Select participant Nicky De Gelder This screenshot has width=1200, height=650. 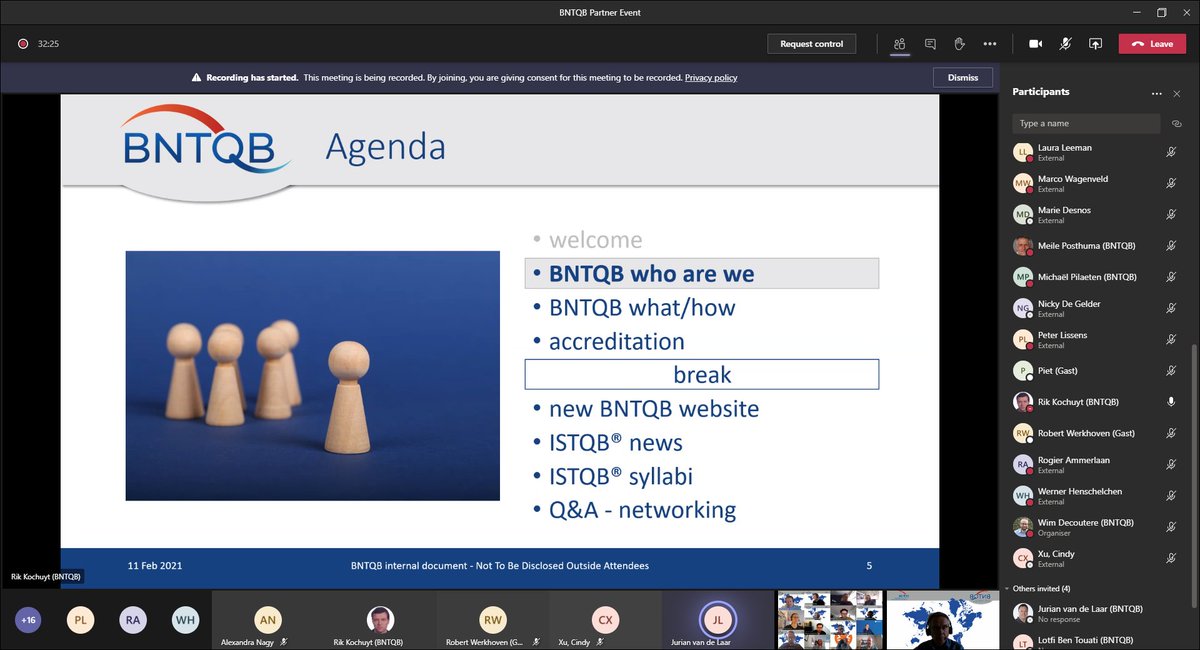[x=1094, y=308]
